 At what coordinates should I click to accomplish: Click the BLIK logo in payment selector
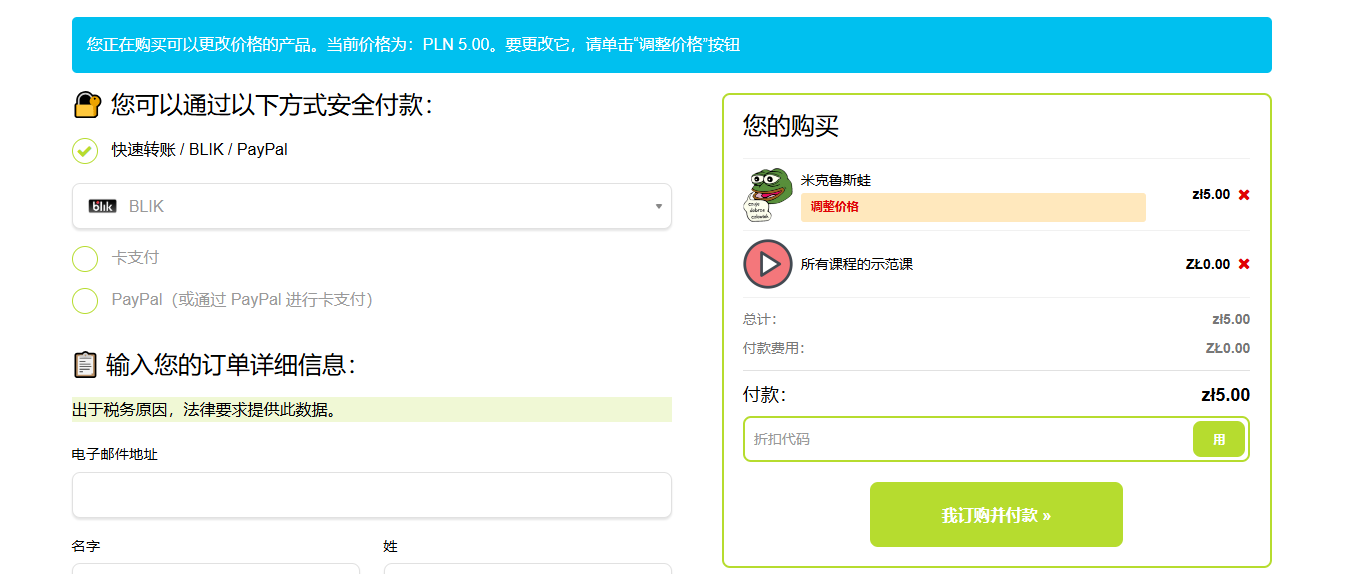click(102, 206)
